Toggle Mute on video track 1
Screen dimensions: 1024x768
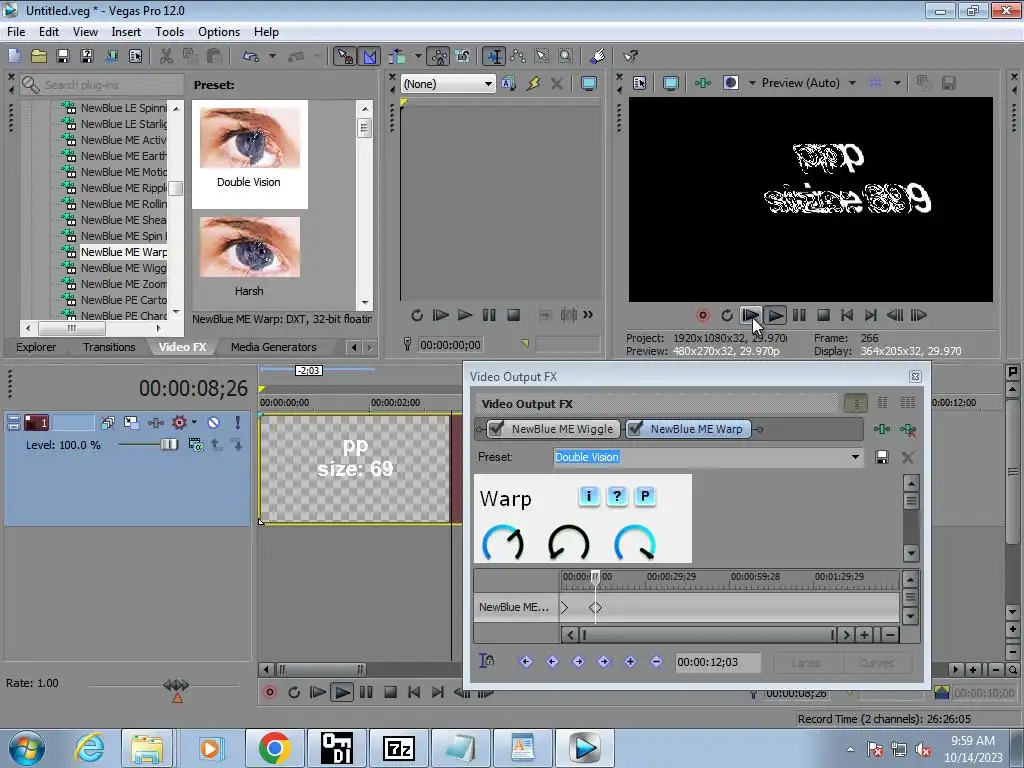(x=214, y=423)
